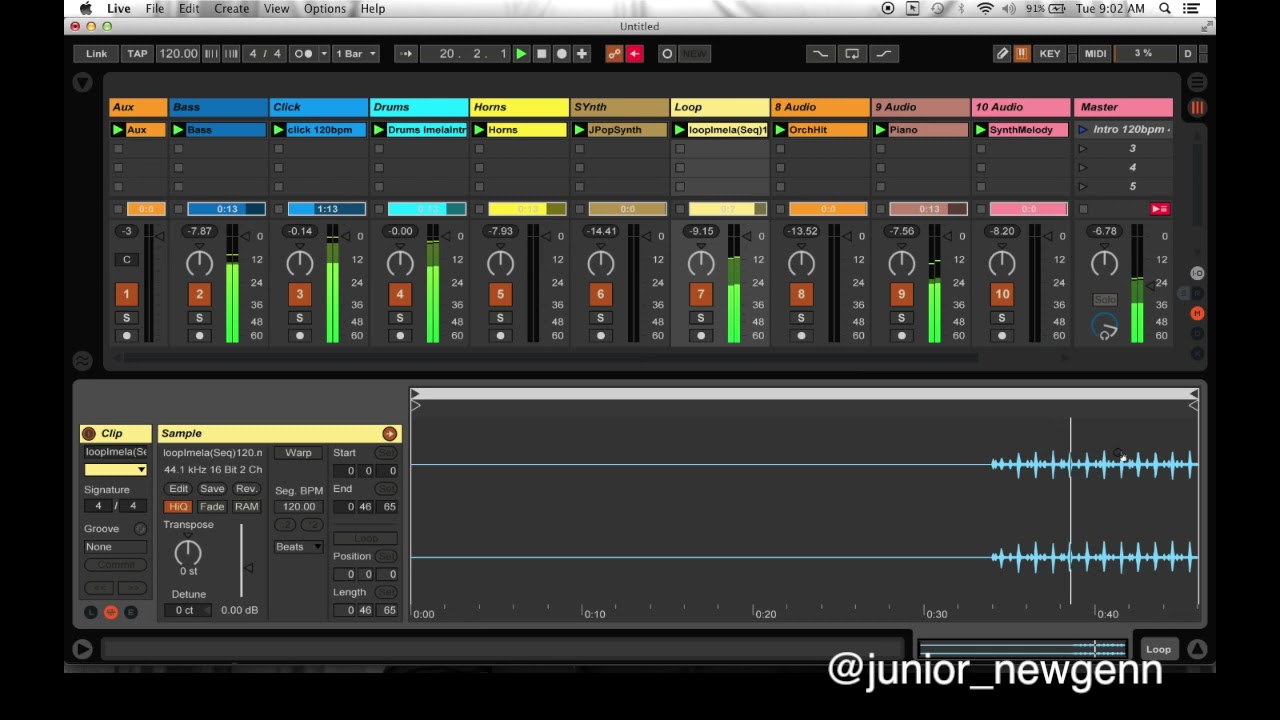Open the Groove None chooser
1280x720 pixels.
pos(114,547)
